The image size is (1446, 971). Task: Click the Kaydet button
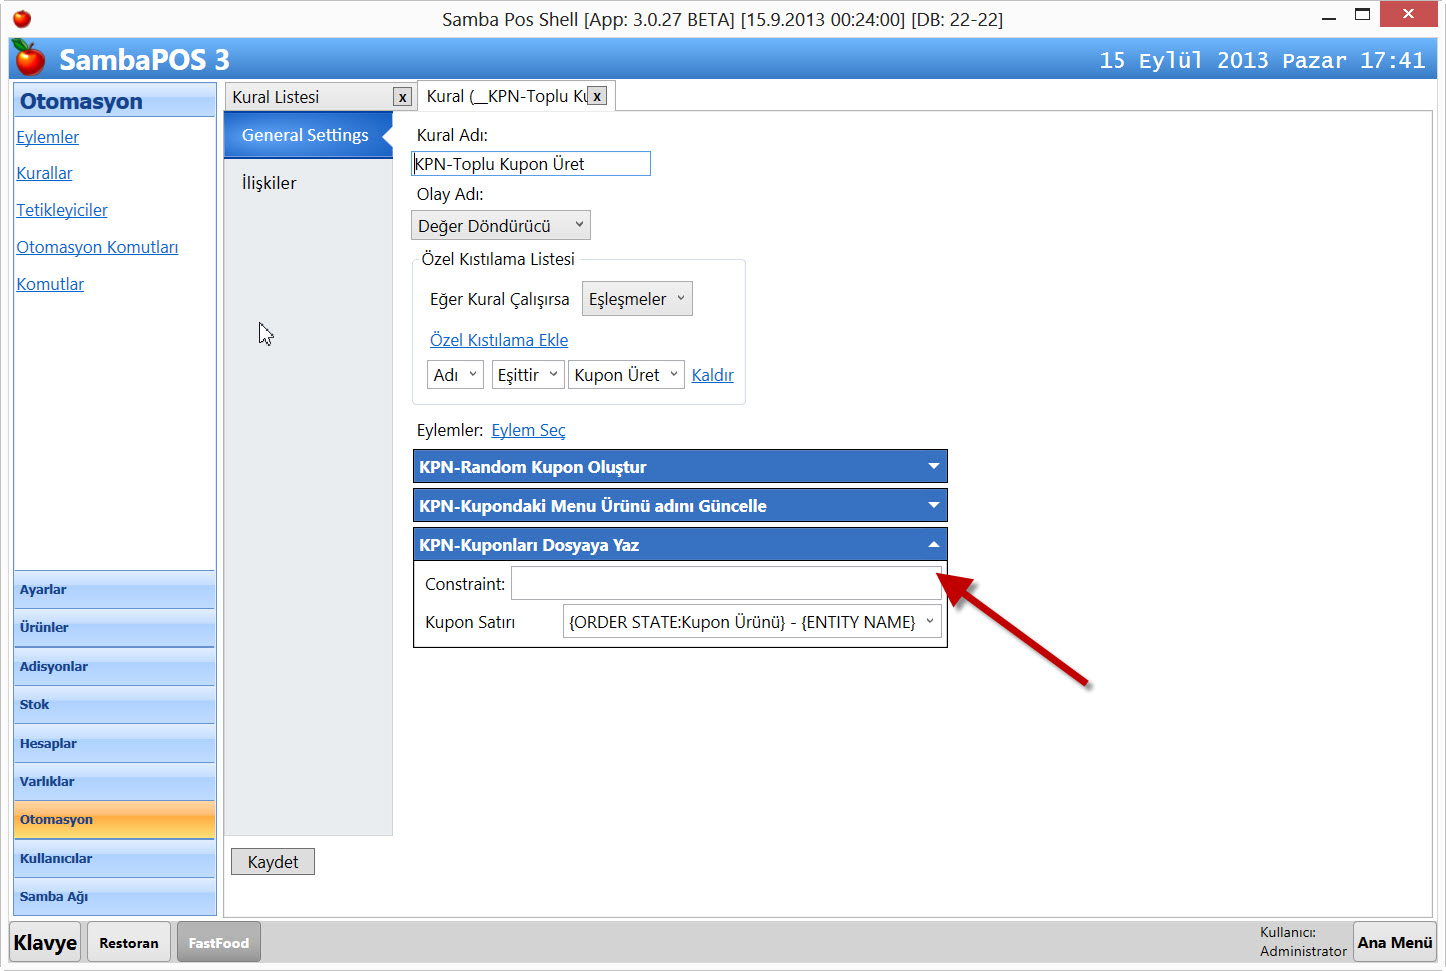tap(273, 862)
